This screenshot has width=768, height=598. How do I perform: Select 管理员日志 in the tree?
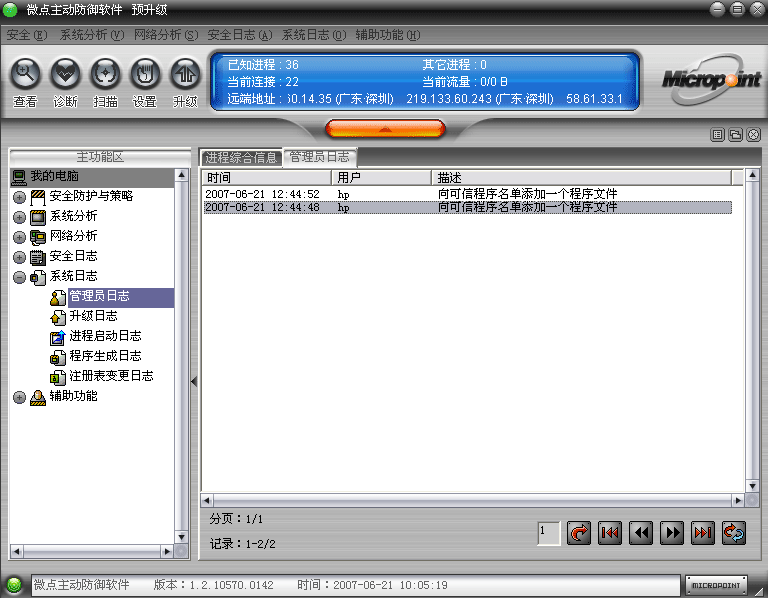coord(99,296)
